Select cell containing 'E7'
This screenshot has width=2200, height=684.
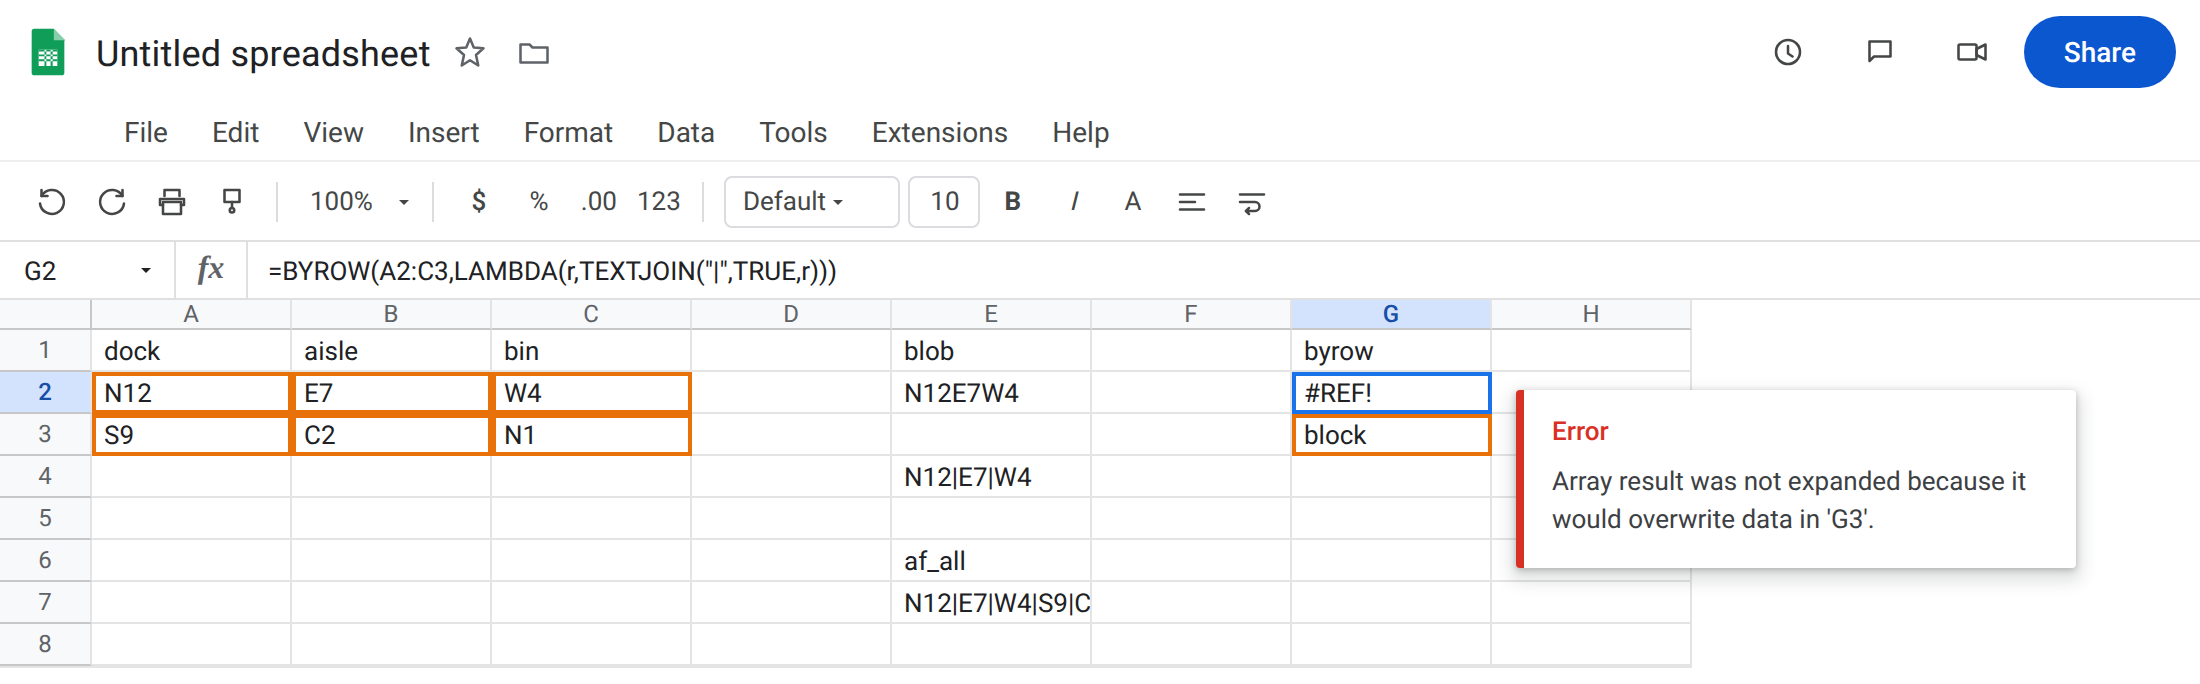tap(391, 393)
